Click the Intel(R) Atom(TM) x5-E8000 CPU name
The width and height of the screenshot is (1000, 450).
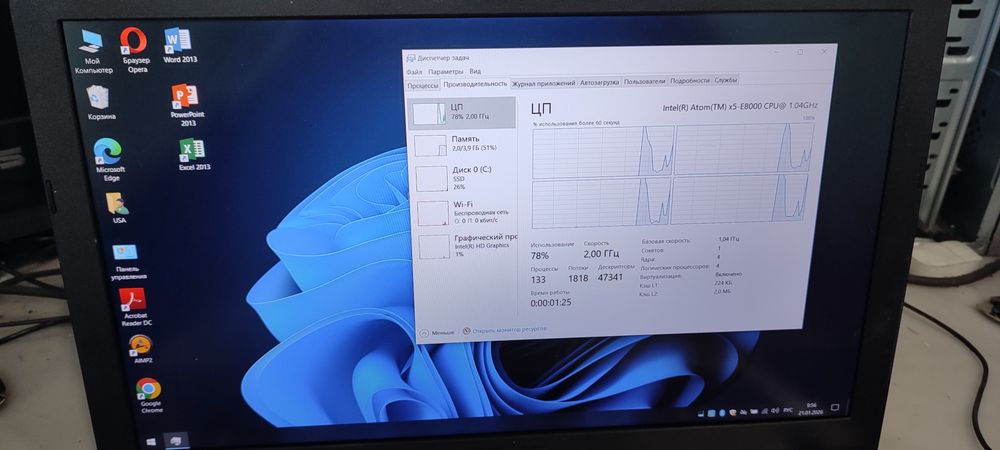point(740,106)
